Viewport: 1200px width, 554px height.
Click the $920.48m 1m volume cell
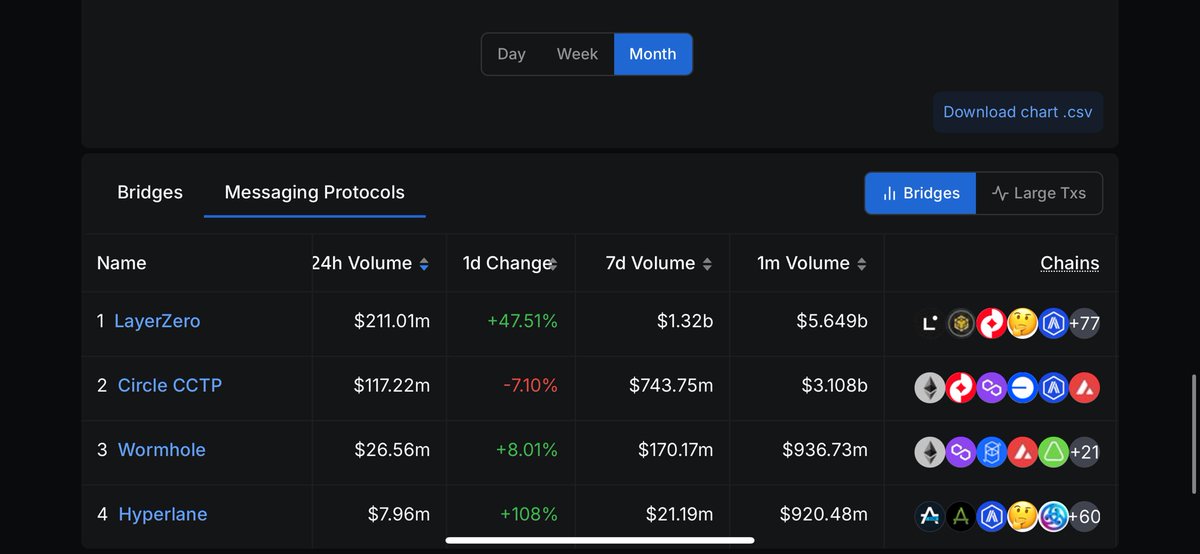tap(824, 514)
